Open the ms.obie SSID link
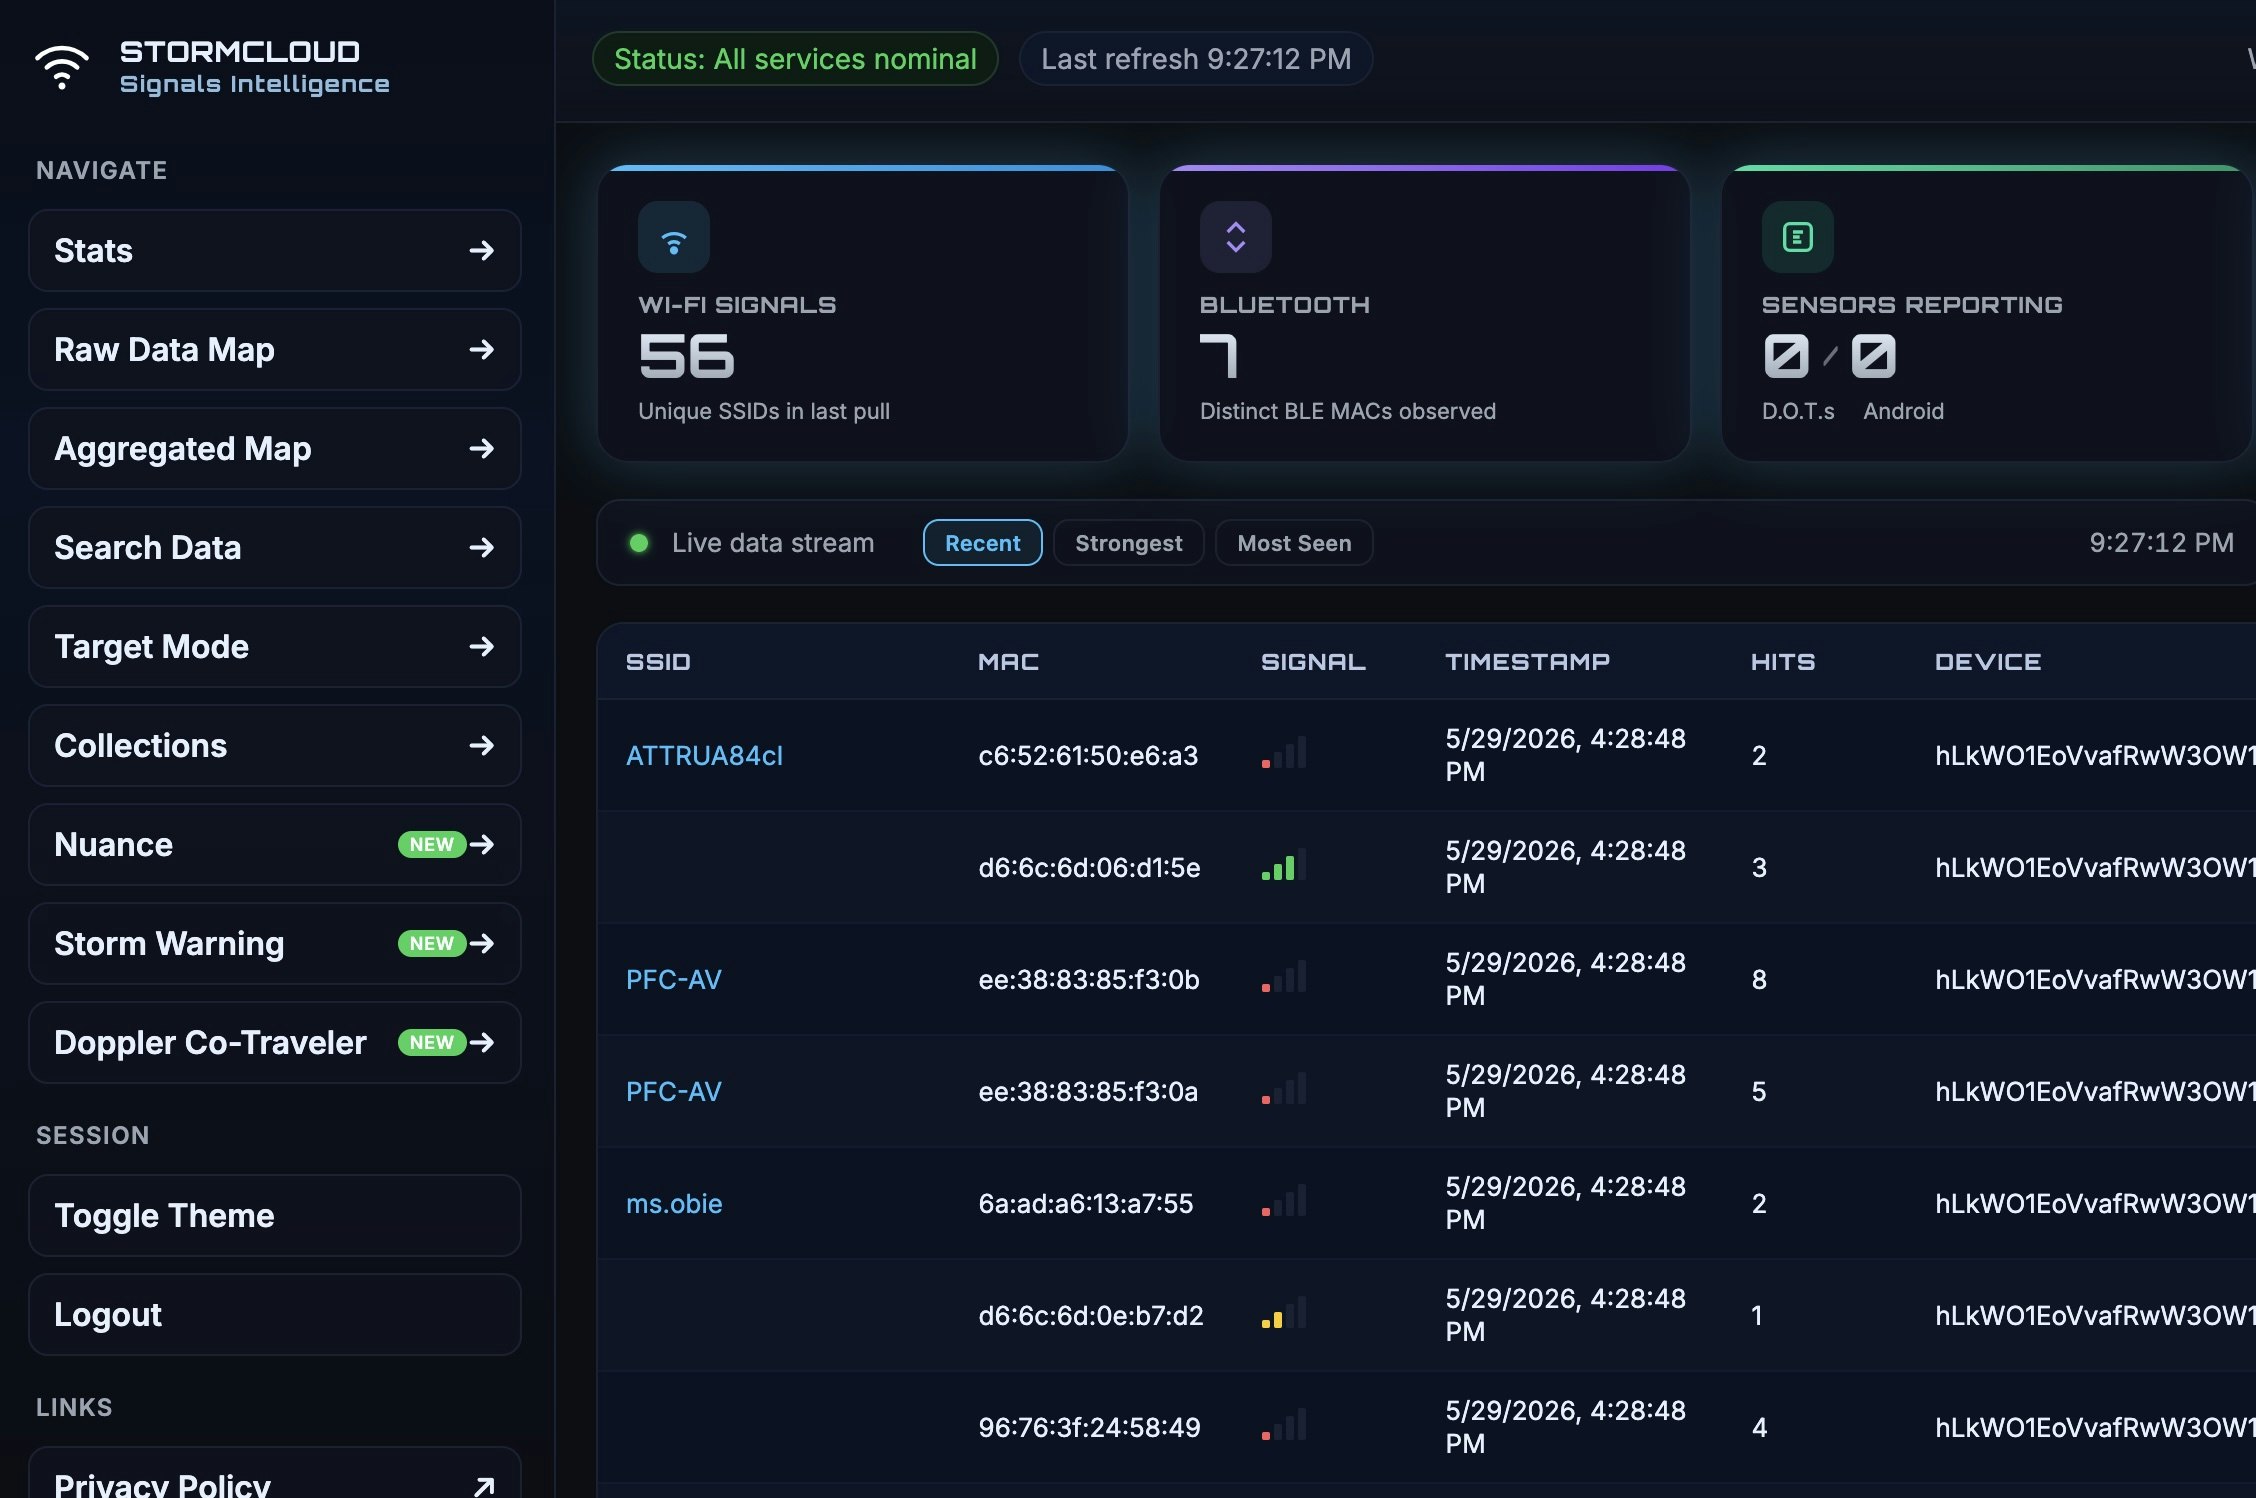2256x1498 pixels. click(674, 1203)
